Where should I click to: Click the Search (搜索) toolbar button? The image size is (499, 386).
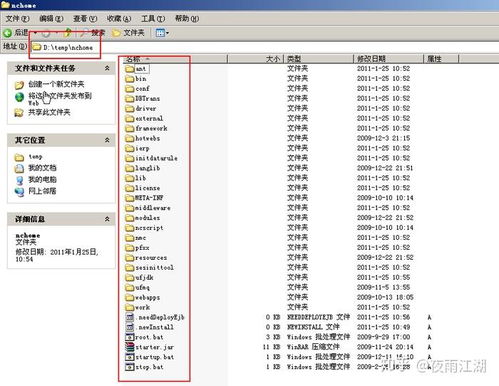click(93, 33)
